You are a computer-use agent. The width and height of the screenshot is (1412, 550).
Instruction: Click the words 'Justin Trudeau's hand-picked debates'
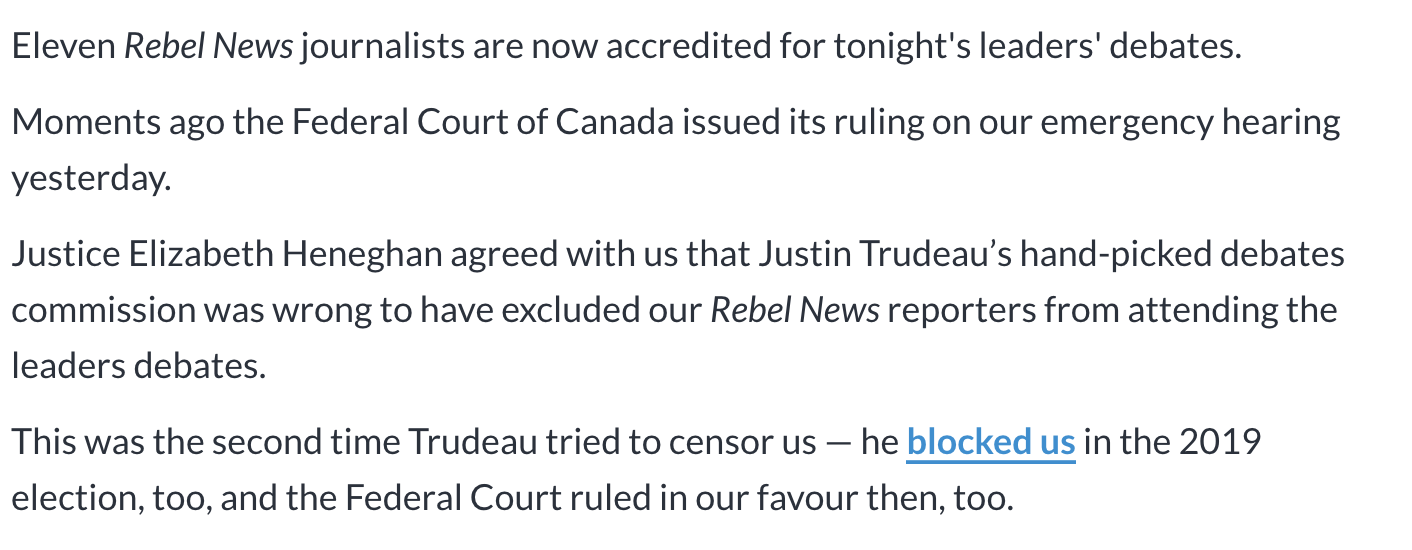click(1051, 254)
